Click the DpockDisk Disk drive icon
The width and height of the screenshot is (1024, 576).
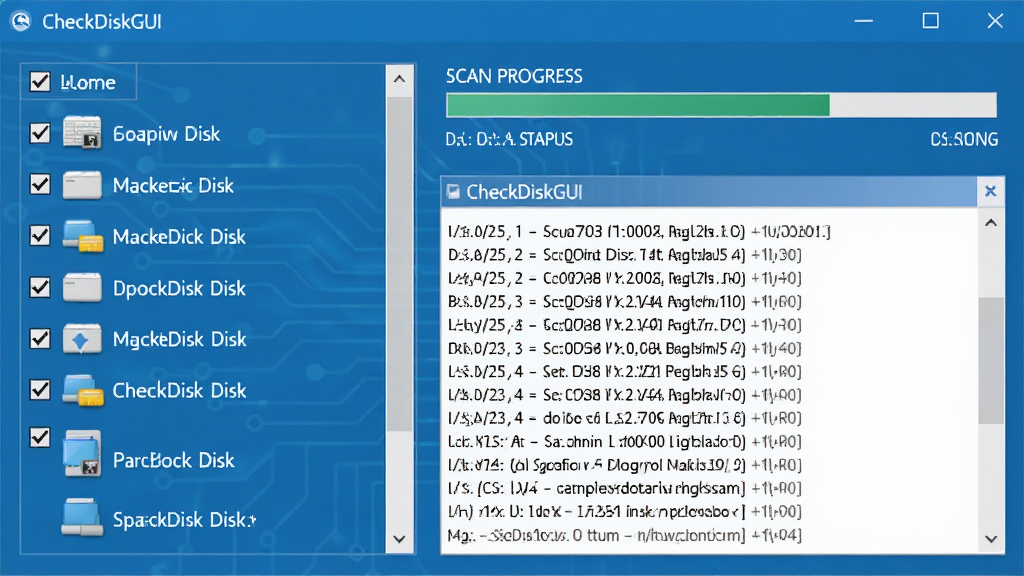click(82, 287)
